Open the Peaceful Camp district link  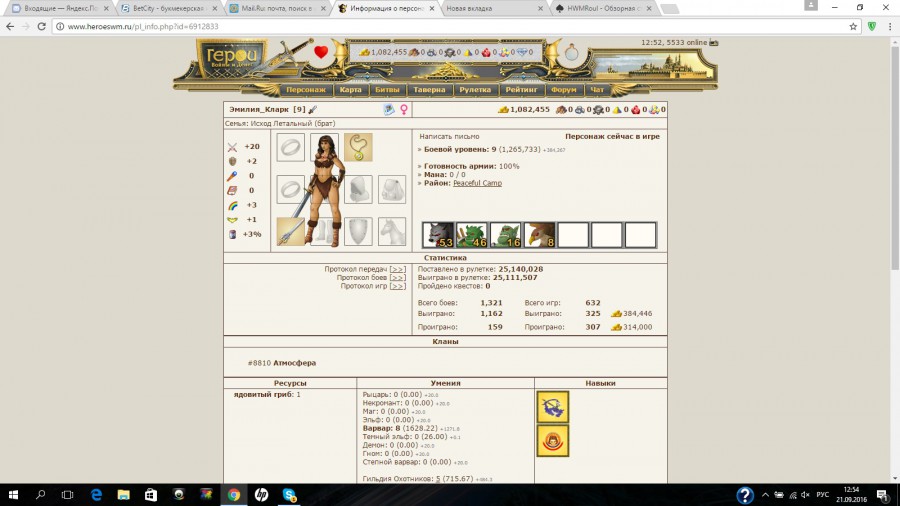tap(477, 183)
